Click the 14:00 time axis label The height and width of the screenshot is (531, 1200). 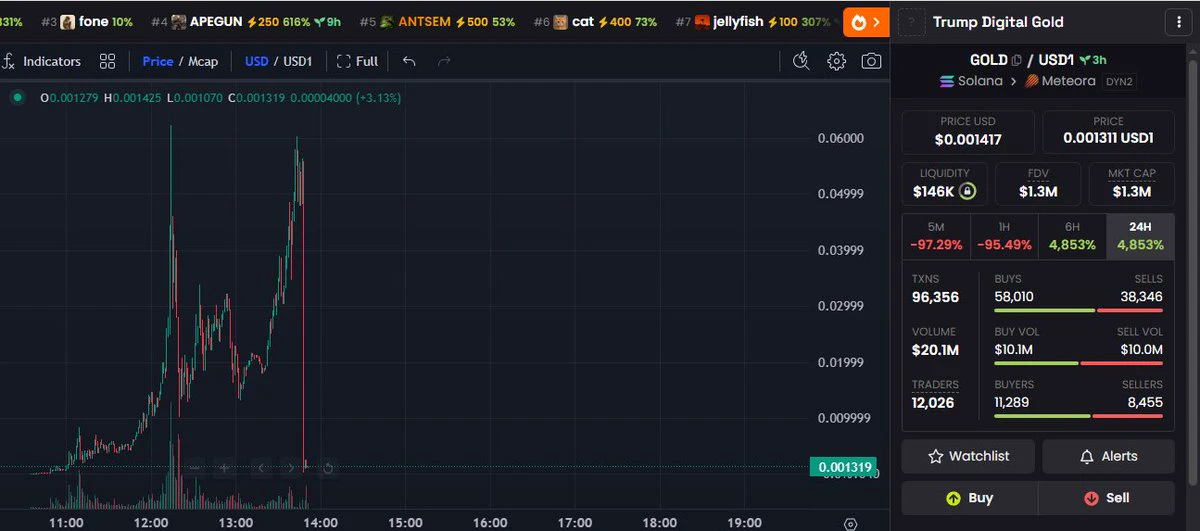click(320, 522)
